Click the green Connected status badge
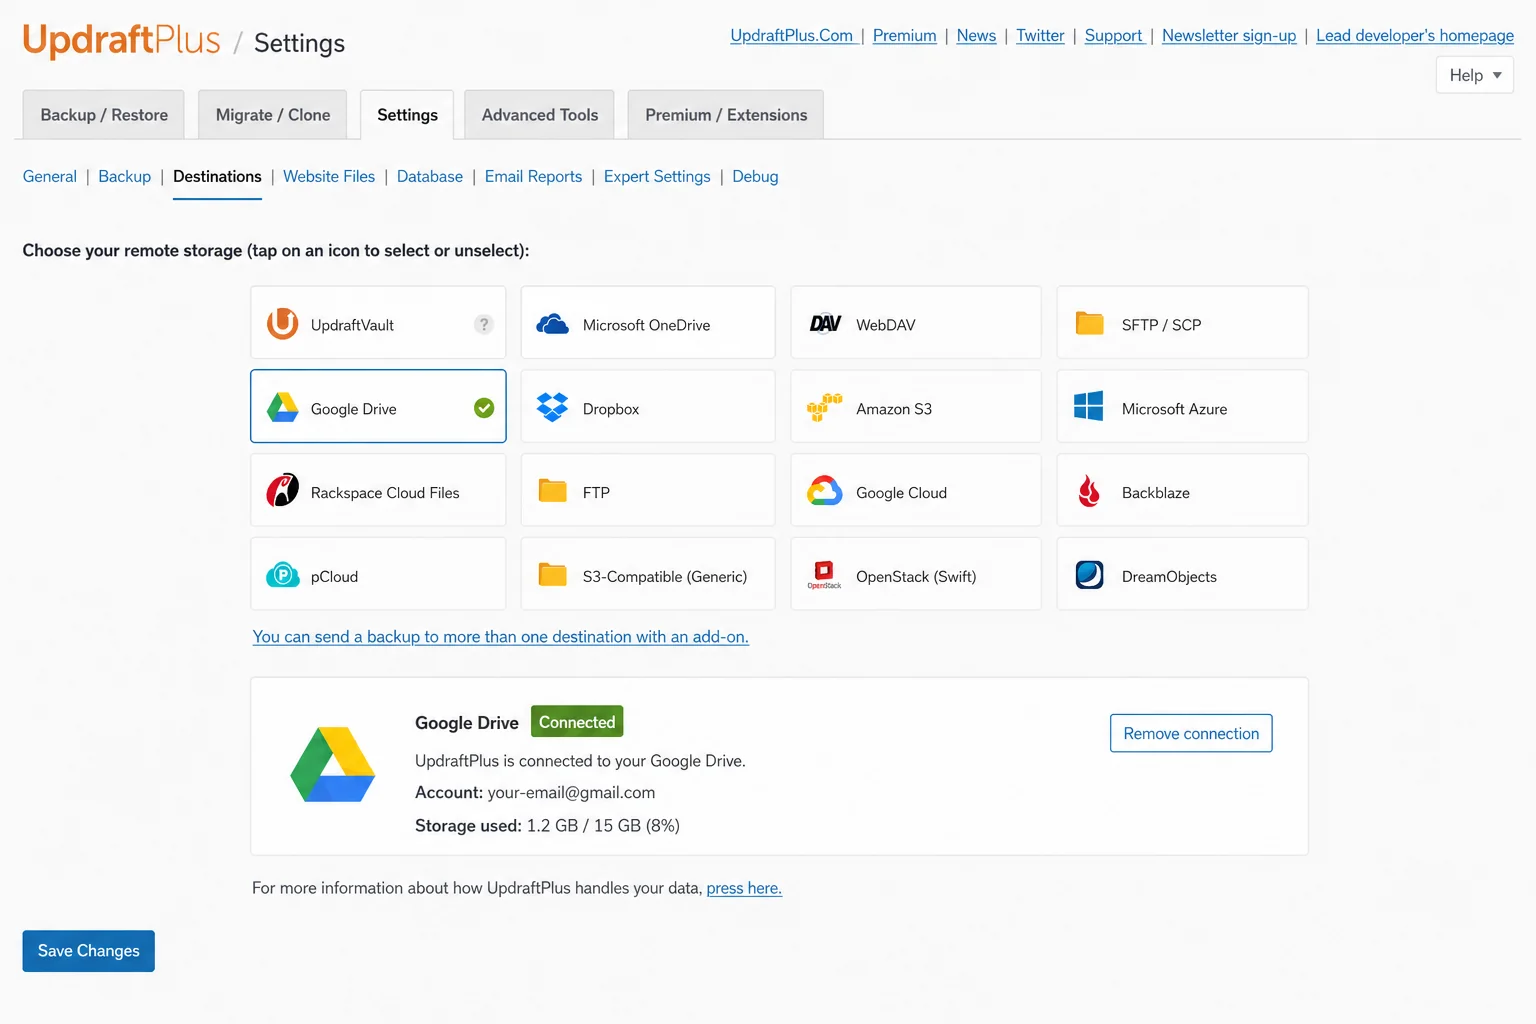Viewport: 1536px width, 1024px height. 577,722
